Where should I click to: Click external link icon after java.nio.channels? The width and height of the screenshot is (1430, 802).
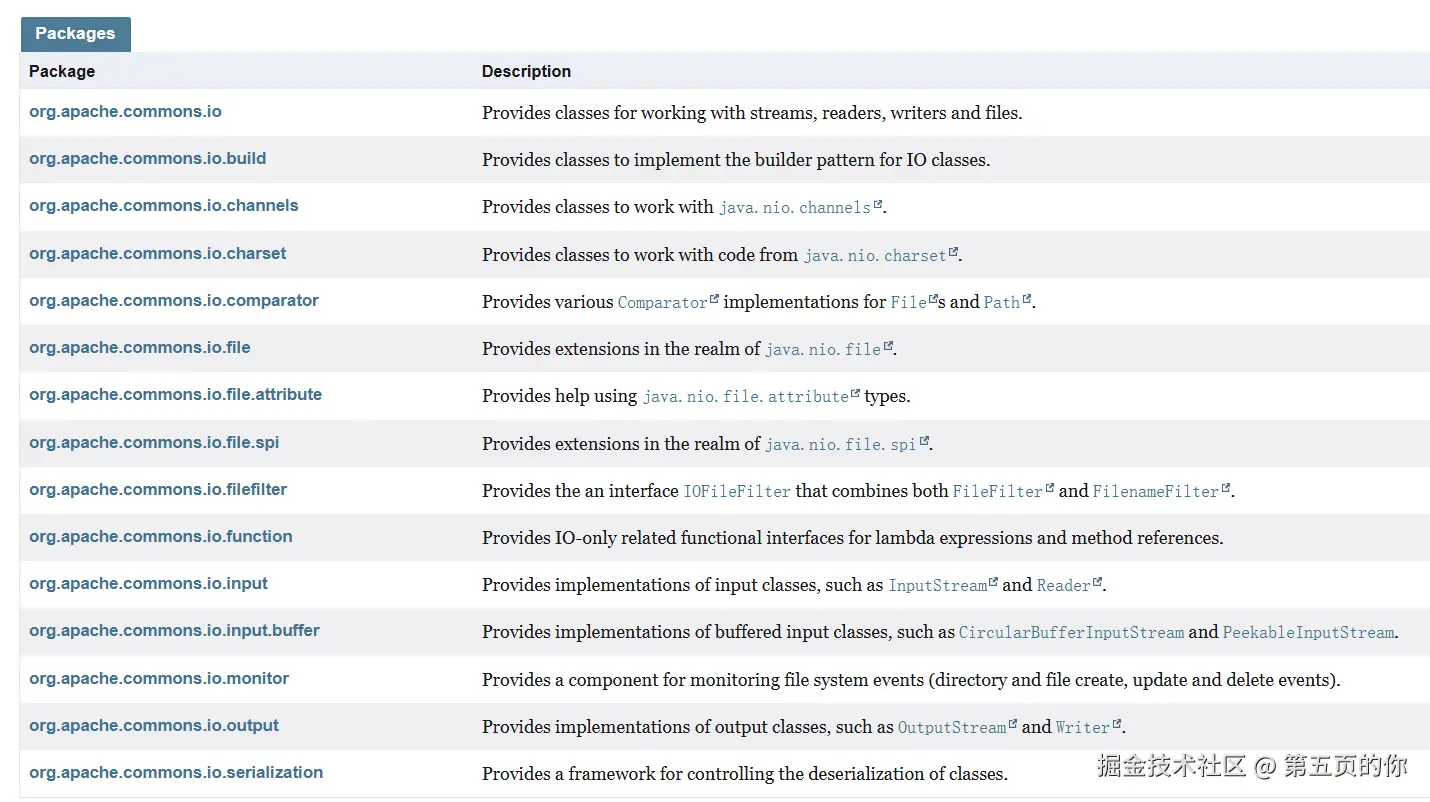[x=878, y=205]
